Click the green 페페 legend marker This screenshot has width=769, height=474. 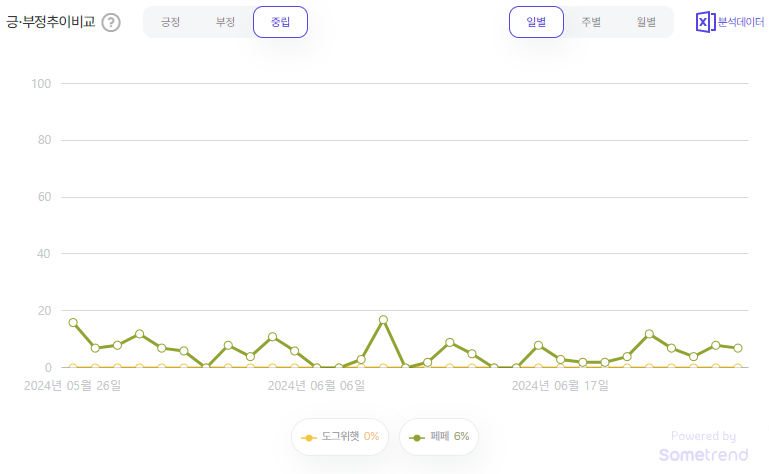416,438
